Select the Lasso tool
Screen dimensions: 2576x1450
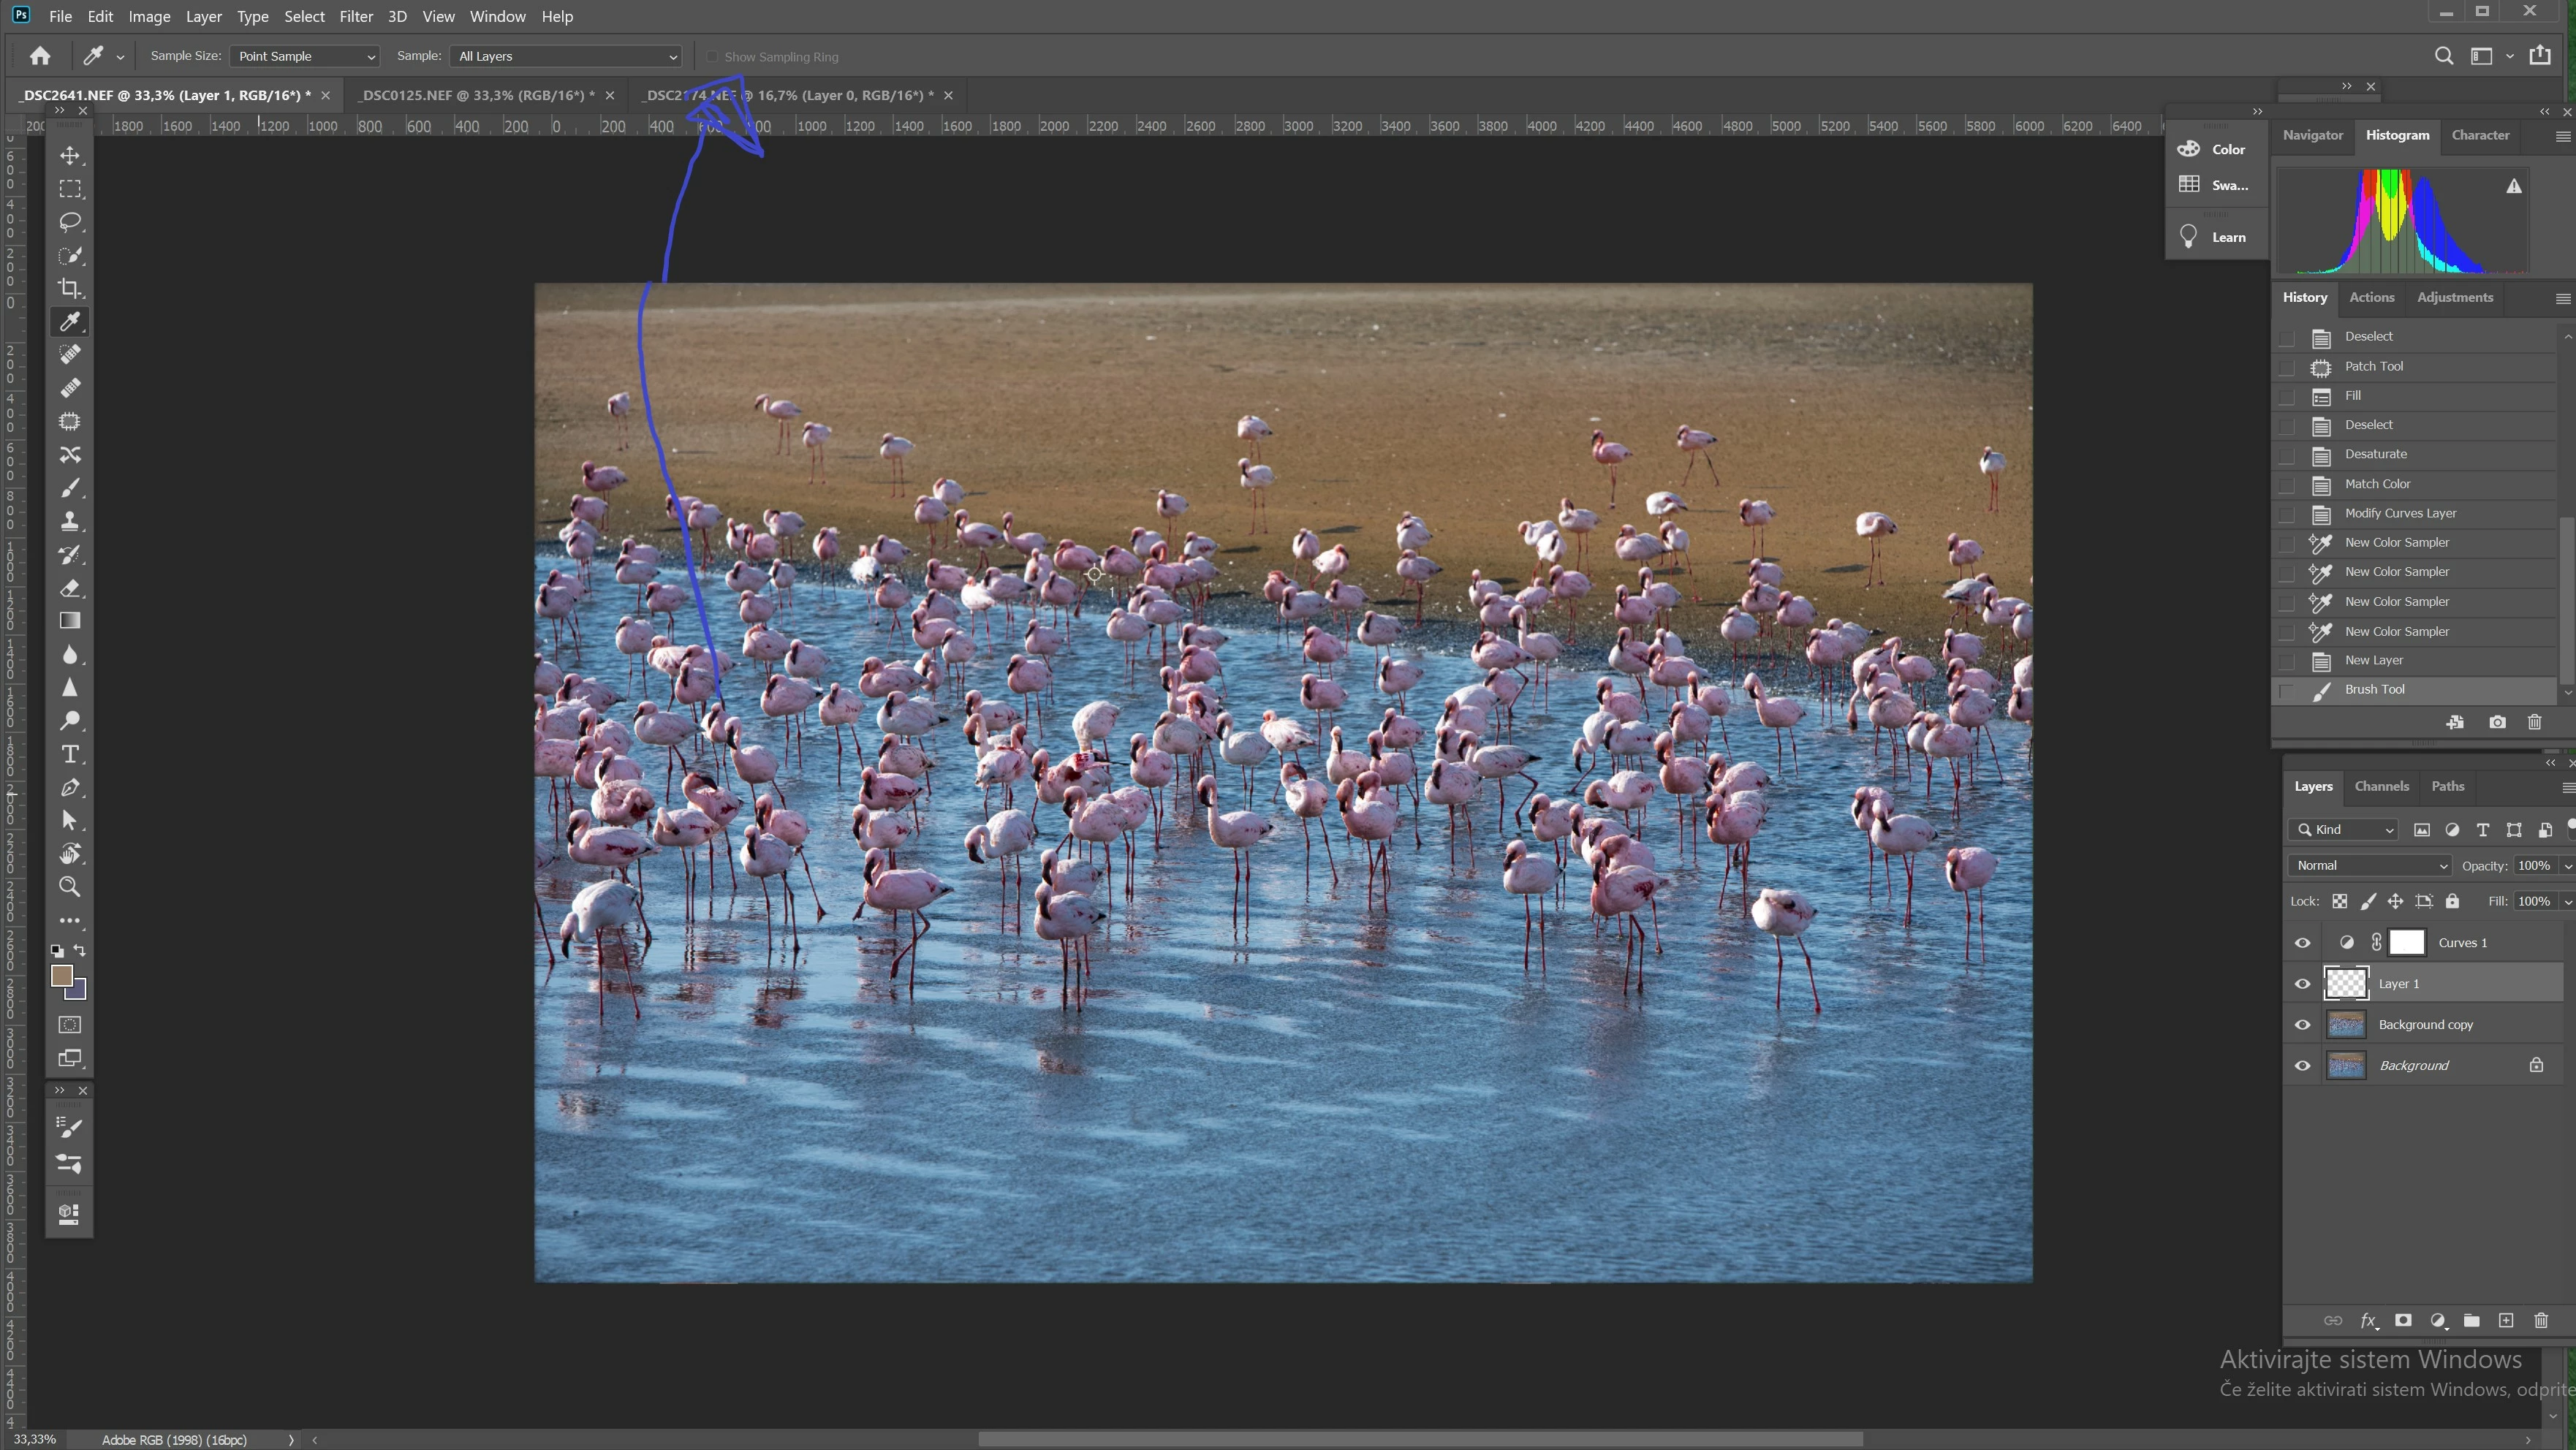pyautogui.click(x=70, y=222)
